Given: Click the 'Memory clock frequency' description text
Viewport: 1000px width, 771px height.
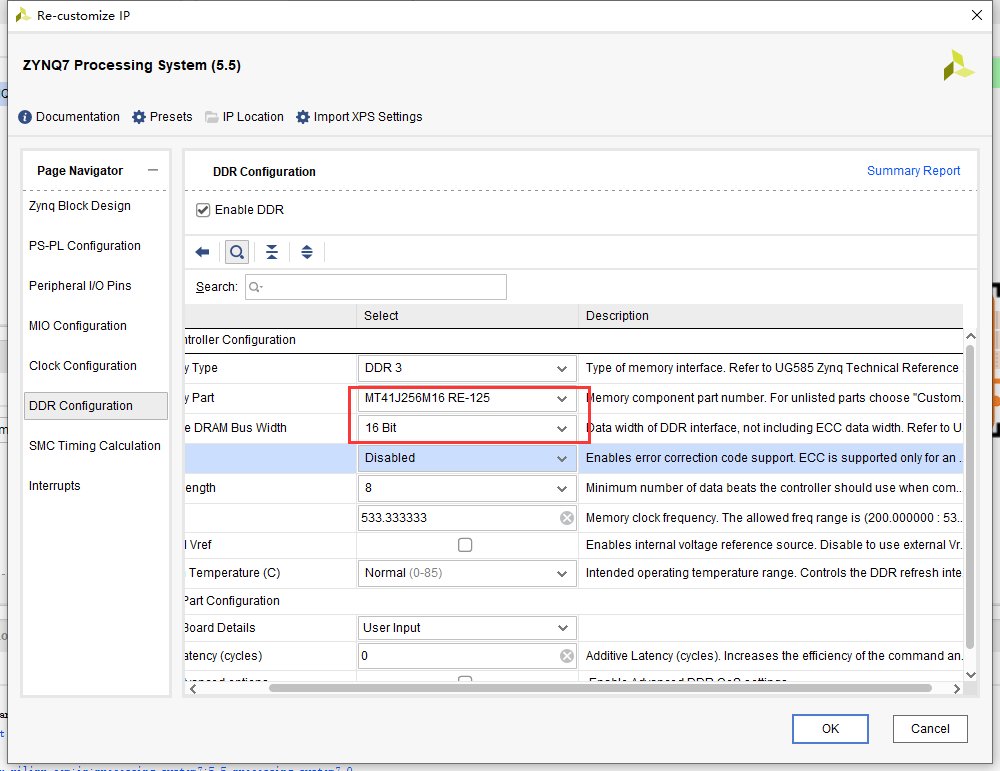Looking at the screenshot, I should point(774,518).
